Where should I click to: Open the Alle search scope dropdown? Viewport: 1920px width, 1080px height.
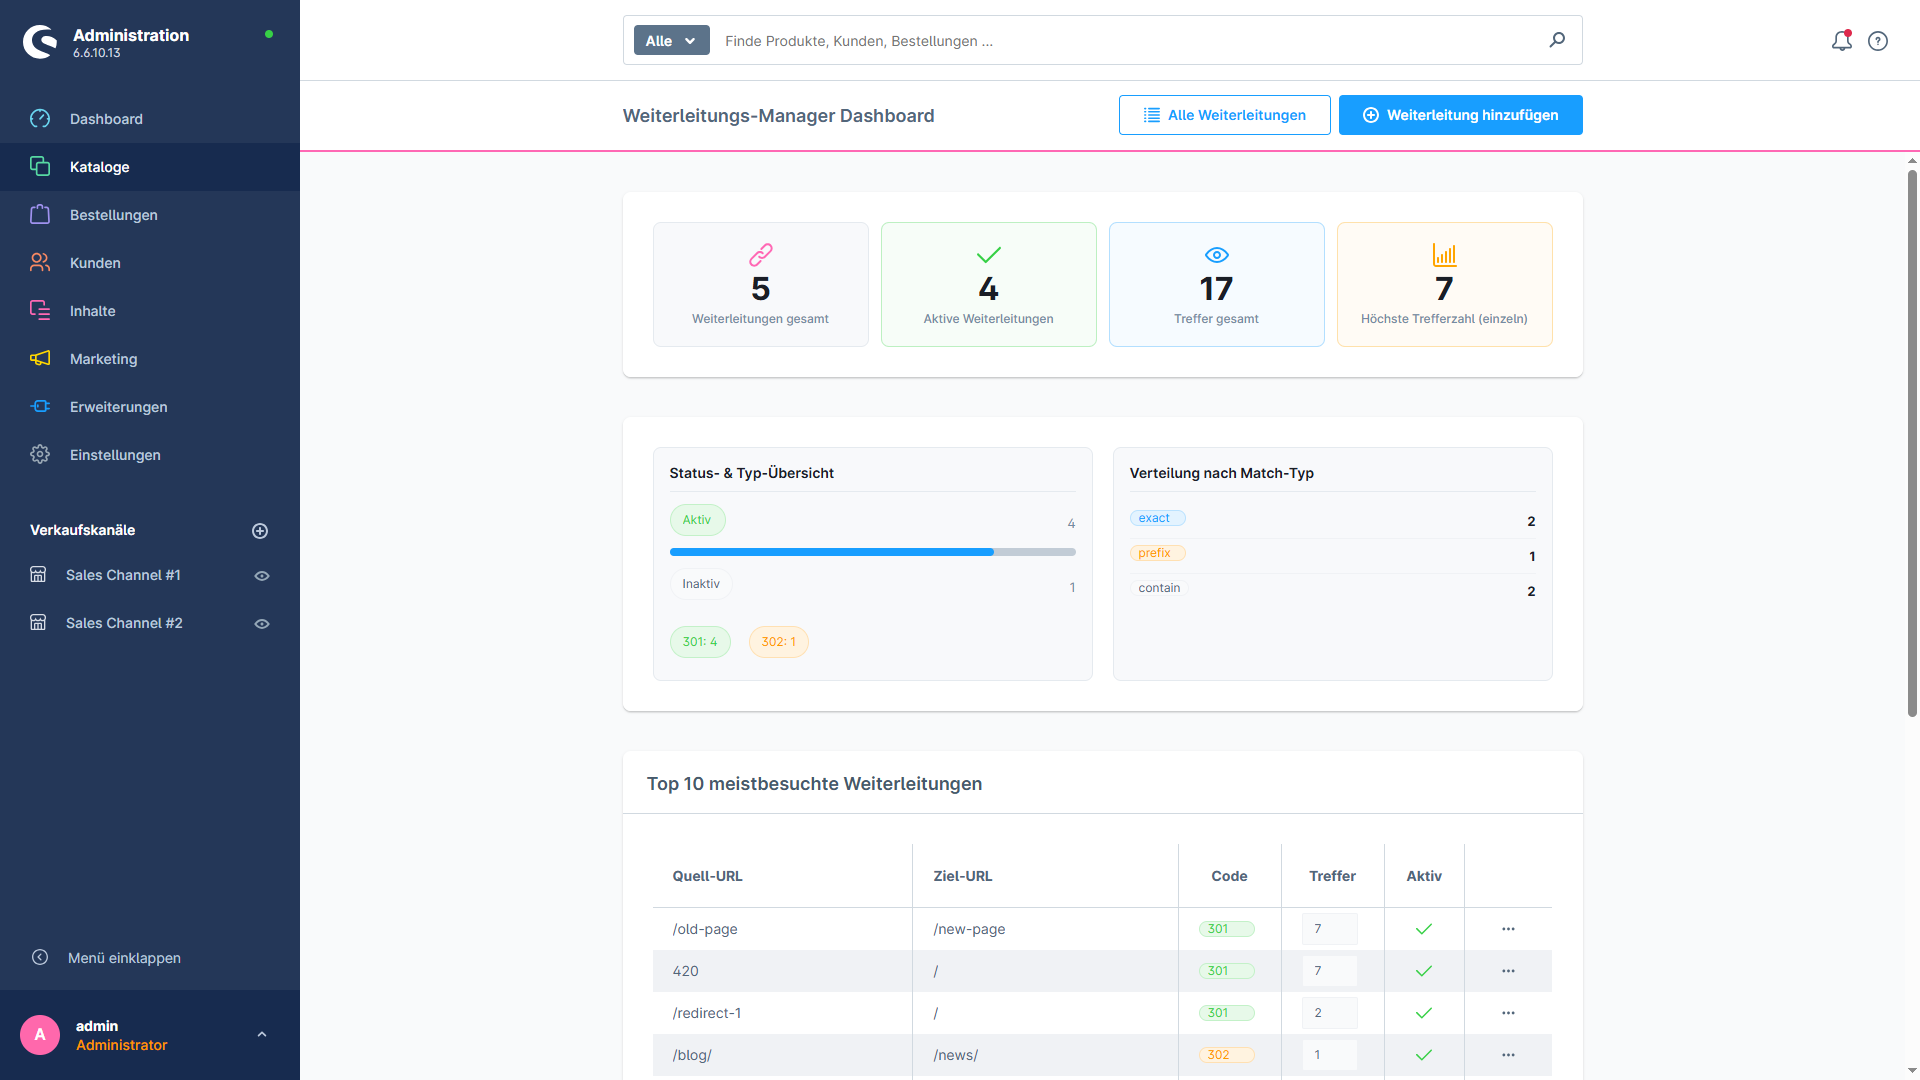pos(671,40)
